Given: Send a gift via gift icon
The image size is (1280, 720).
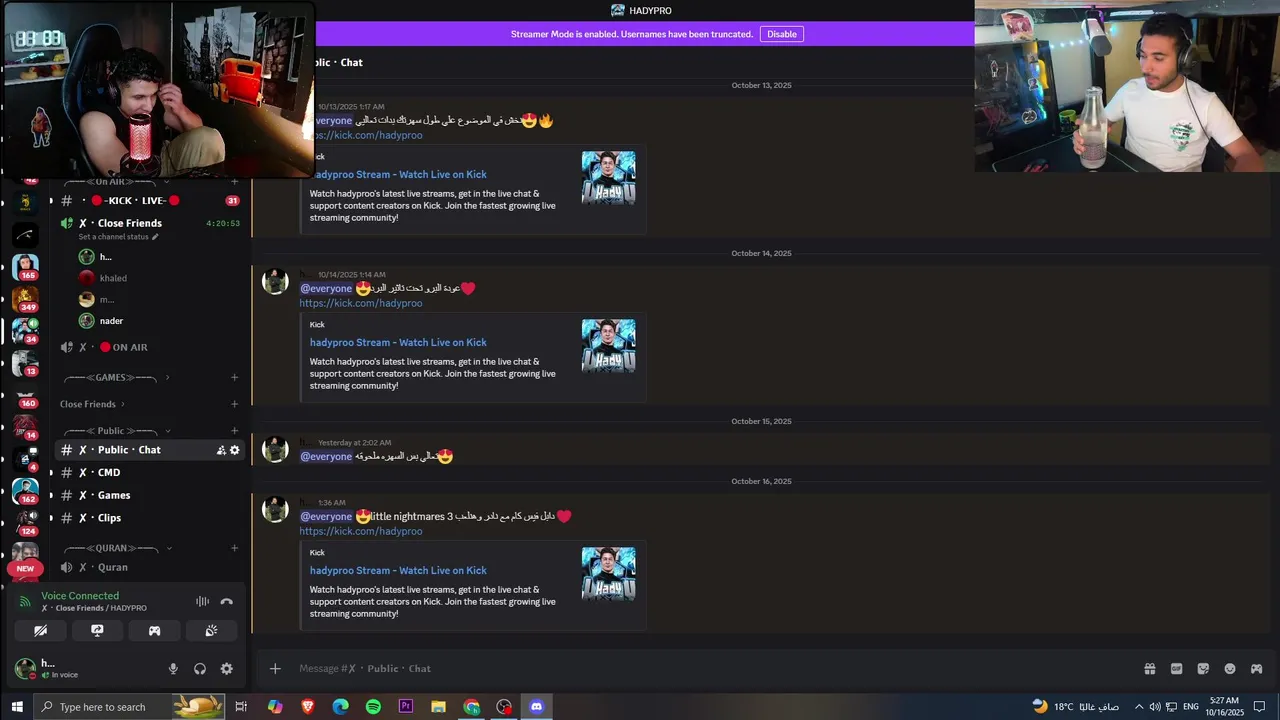Looking at the screenshot, I should 1150,669.
